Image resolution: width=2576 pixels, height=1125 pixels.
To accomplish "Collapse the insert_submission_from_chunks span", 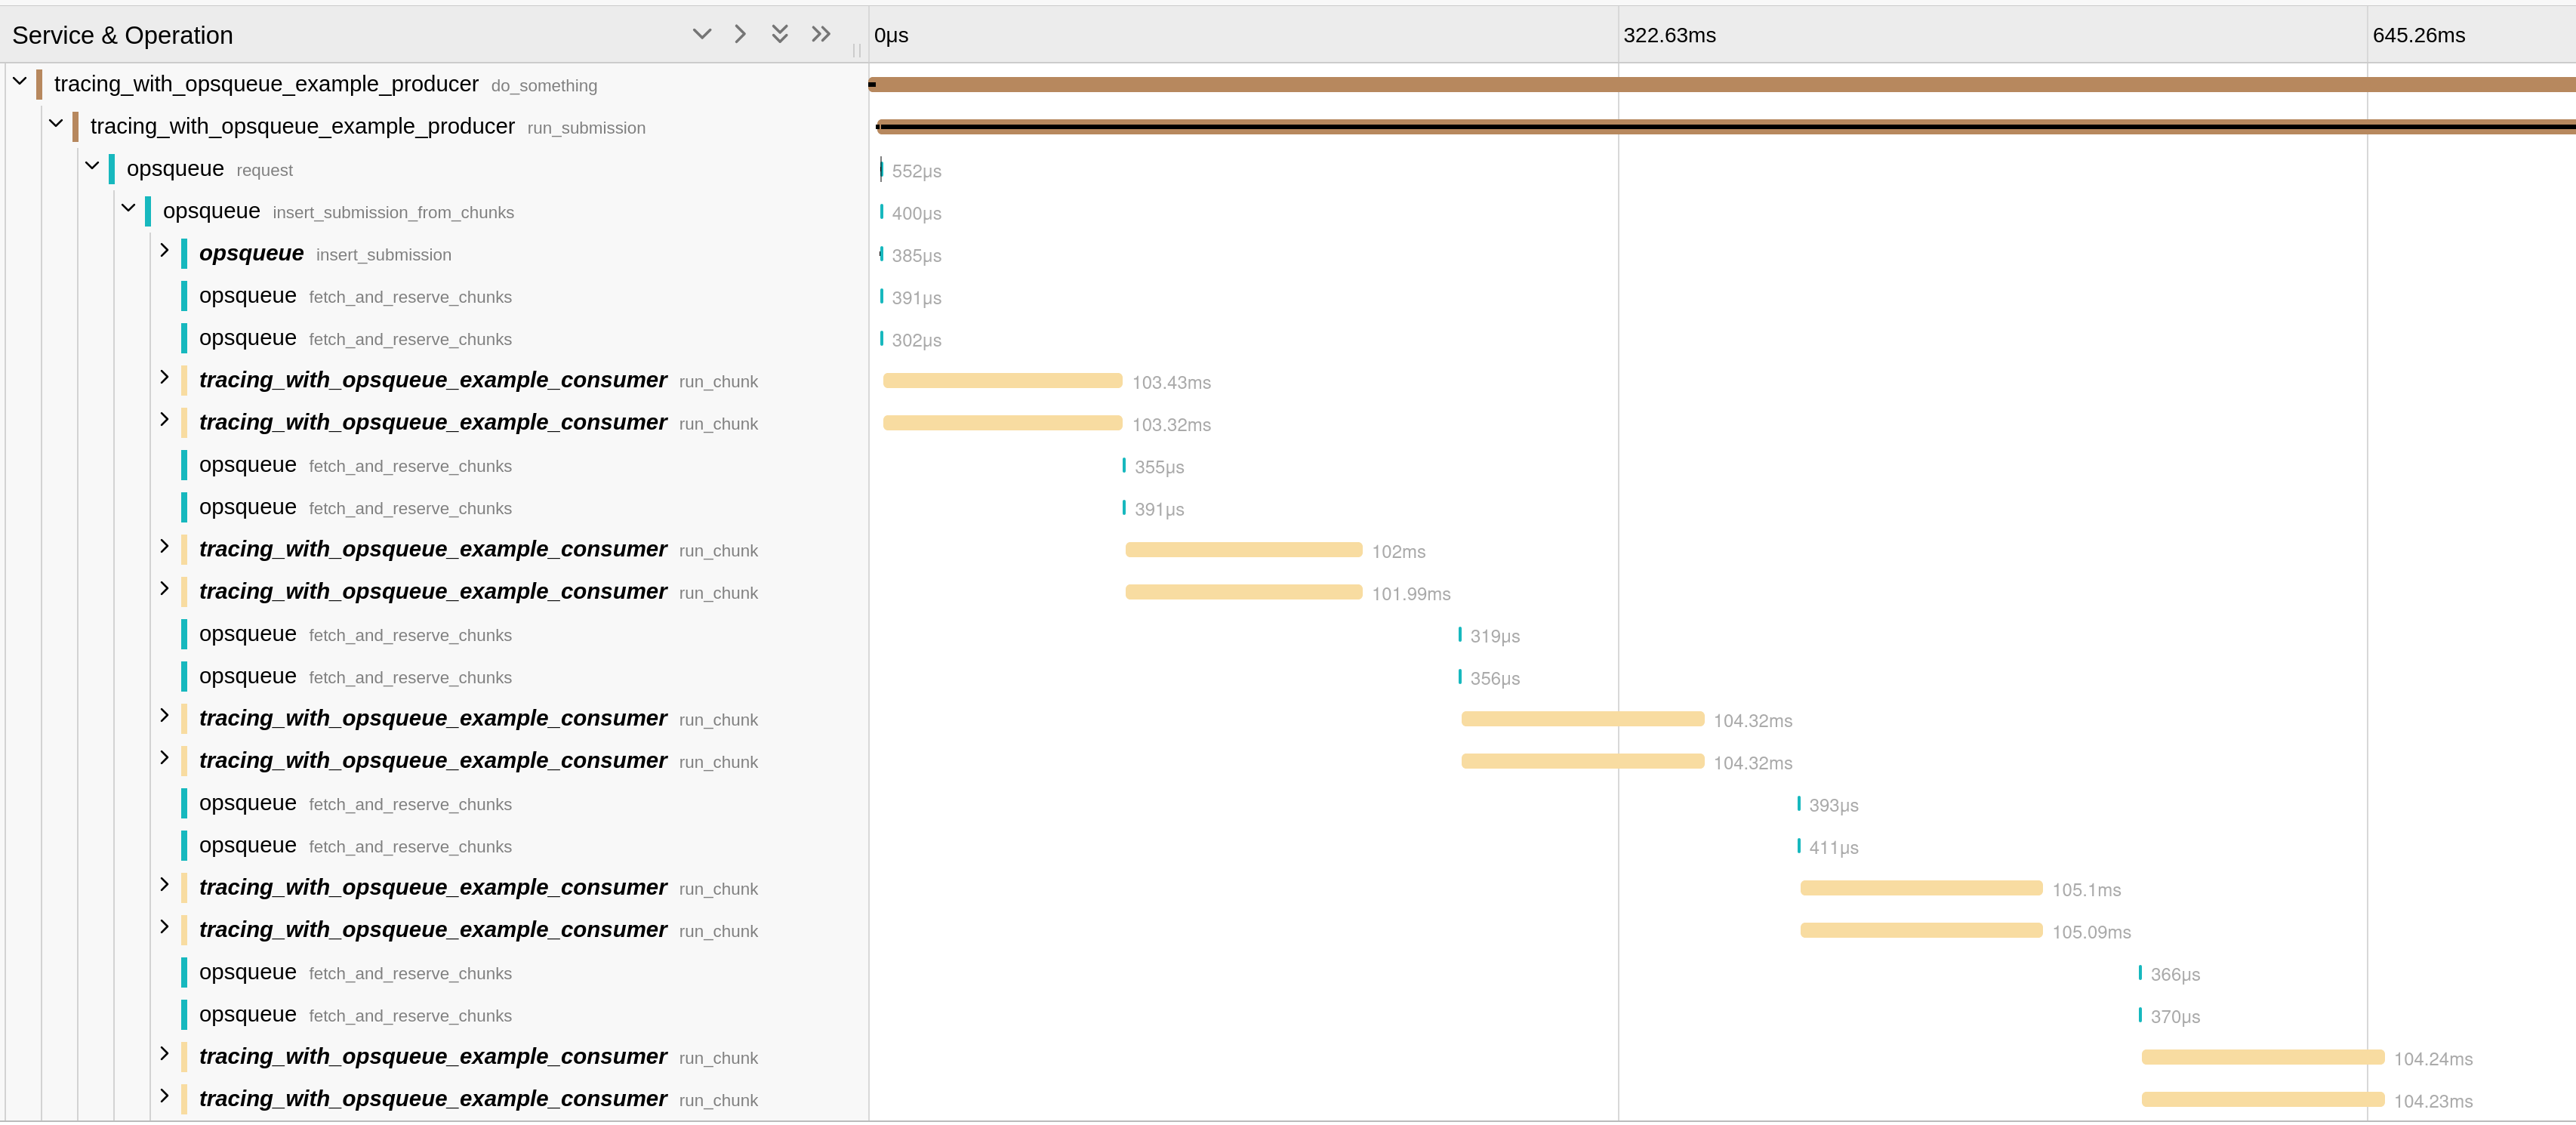I will point(128,208).
